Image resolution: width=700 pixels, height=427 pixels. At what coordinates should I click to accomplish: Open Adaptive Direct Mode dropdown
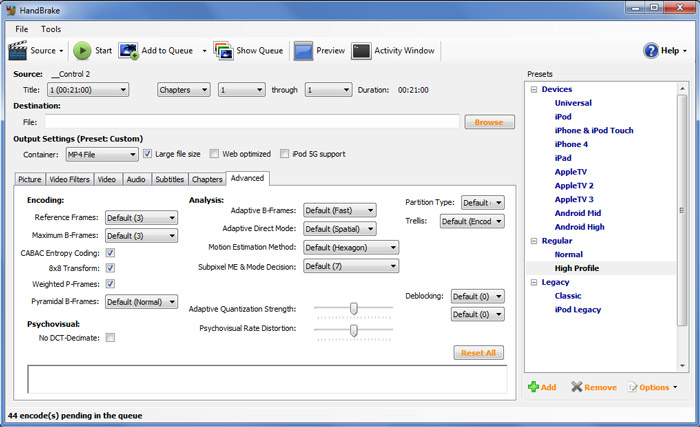[340, 229]
